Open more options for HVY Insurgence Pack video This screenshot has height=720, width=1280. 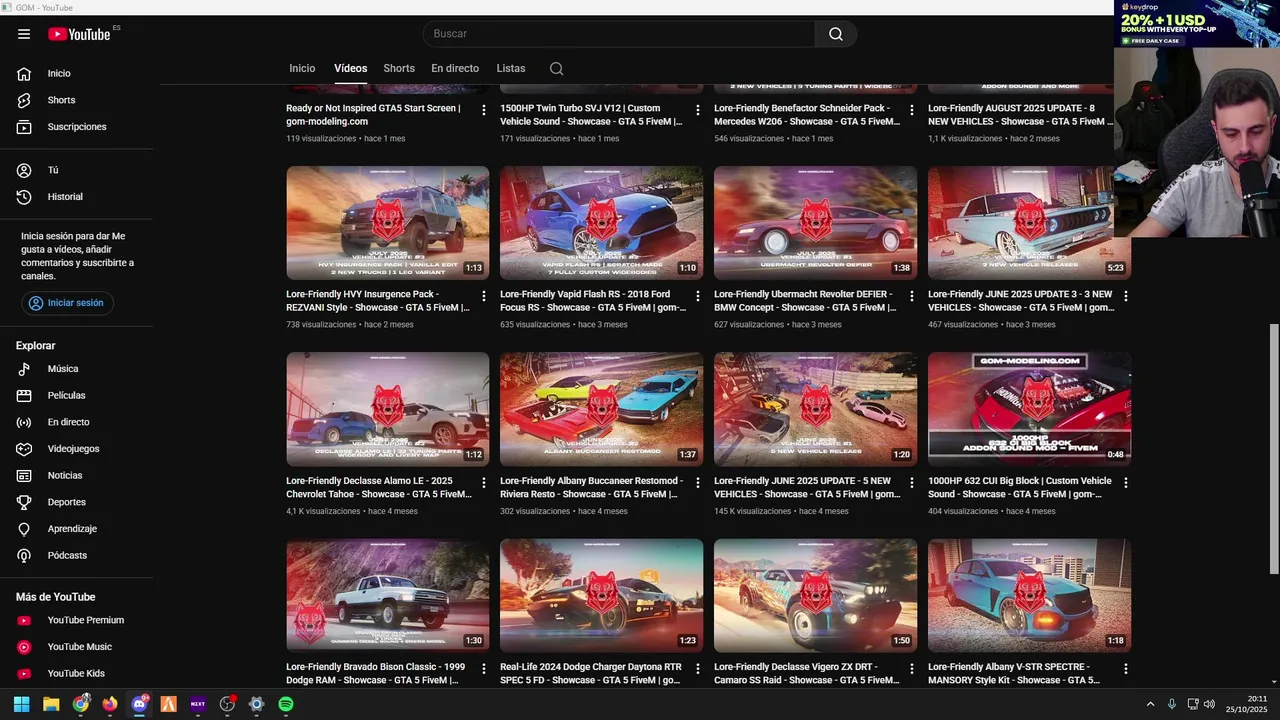(484, 296)
